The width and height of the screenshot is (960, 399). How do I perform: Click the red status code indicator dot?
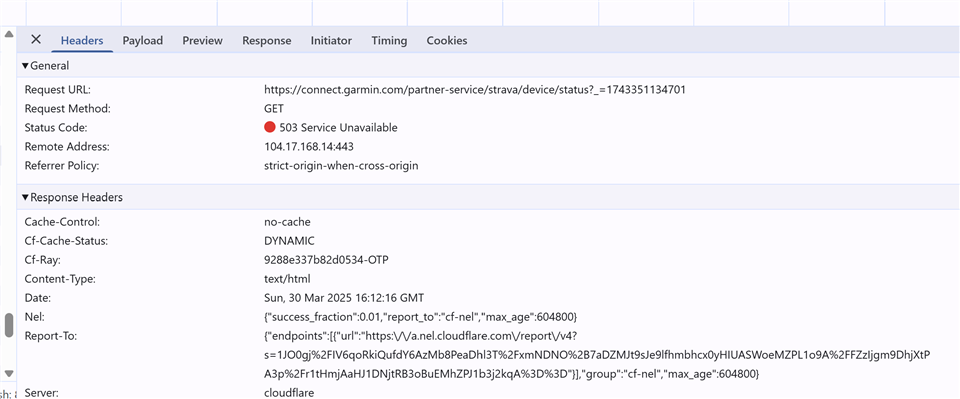[269, 127]
